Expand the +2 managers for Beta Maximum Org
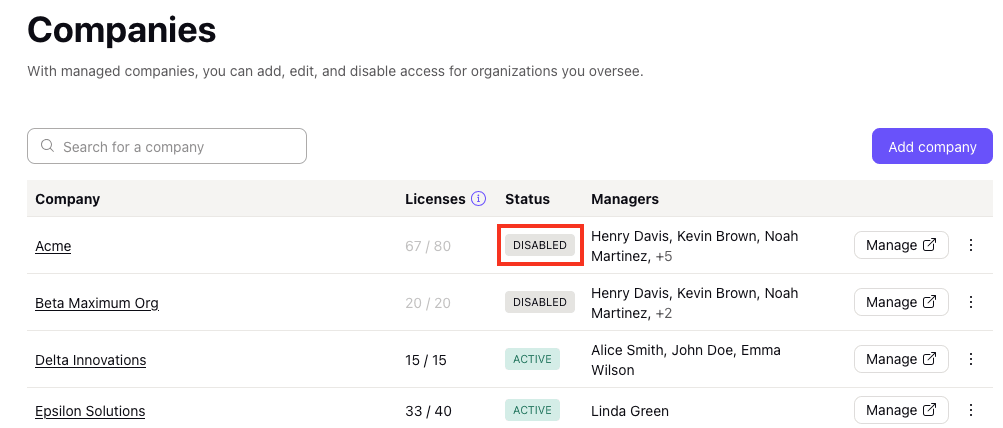This screenshot has width=1003, height=428. tap(663, 313)
